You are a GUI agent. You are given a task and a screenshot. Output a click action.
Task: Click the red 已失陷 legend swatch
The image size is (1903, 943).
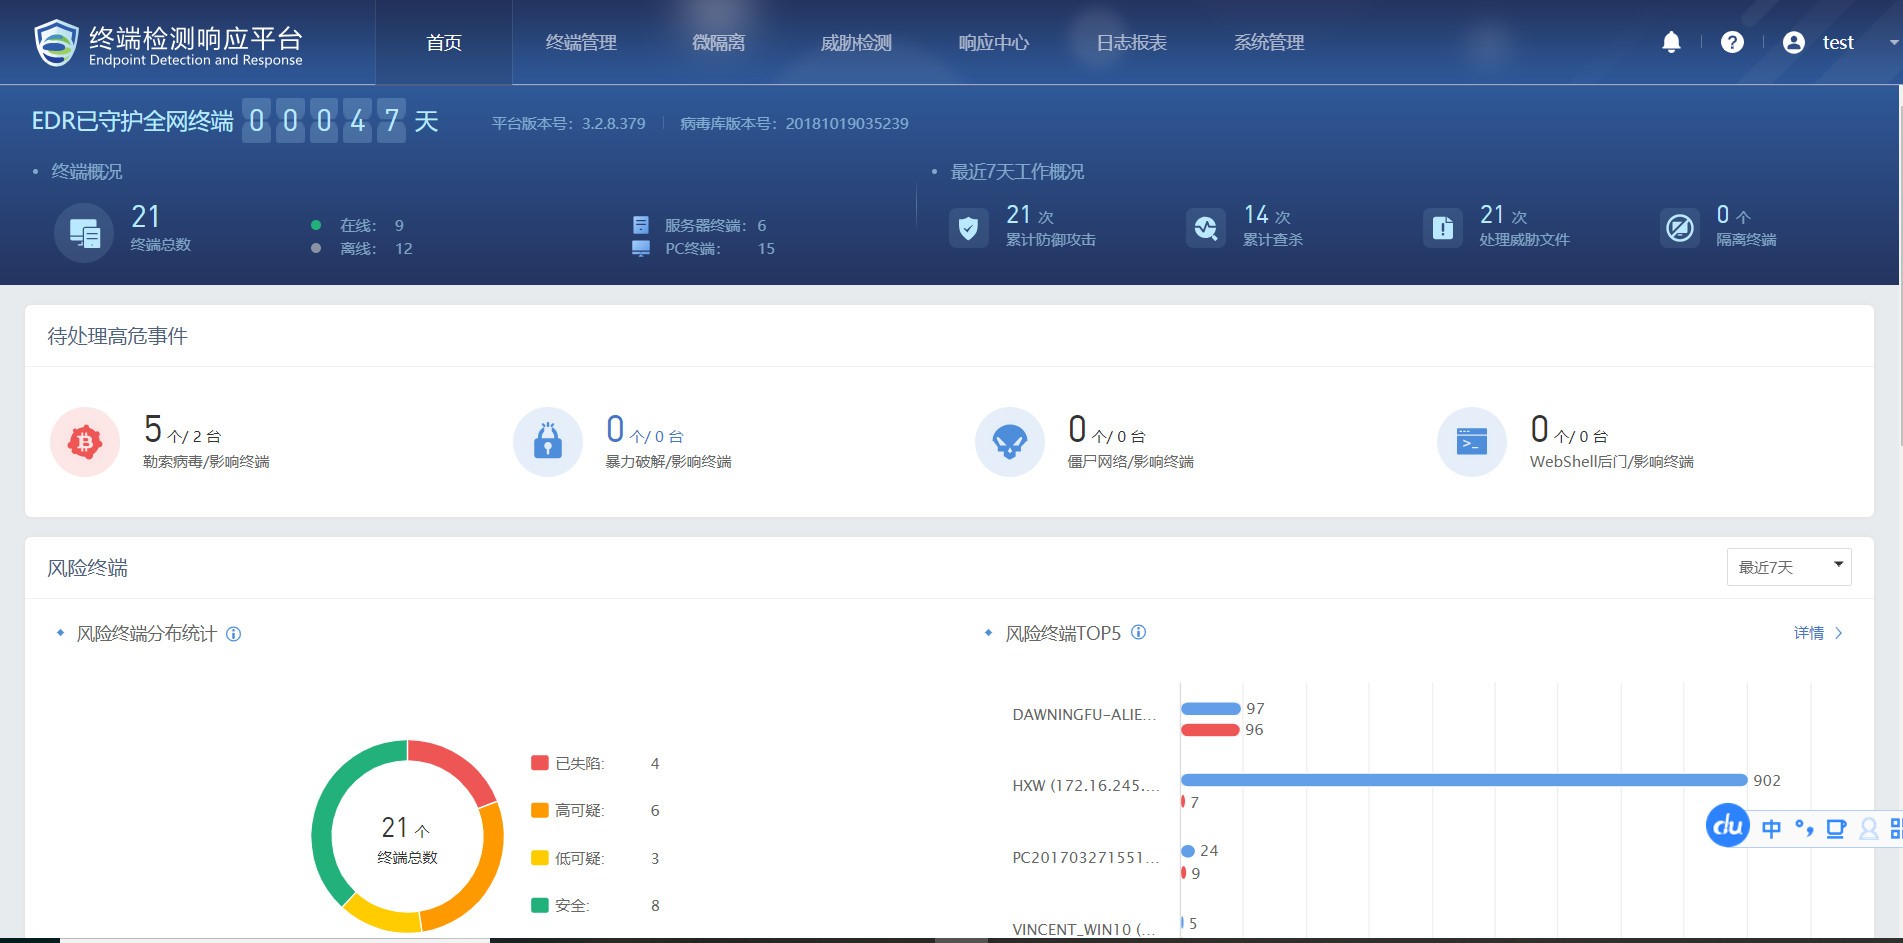pos(540,763)
